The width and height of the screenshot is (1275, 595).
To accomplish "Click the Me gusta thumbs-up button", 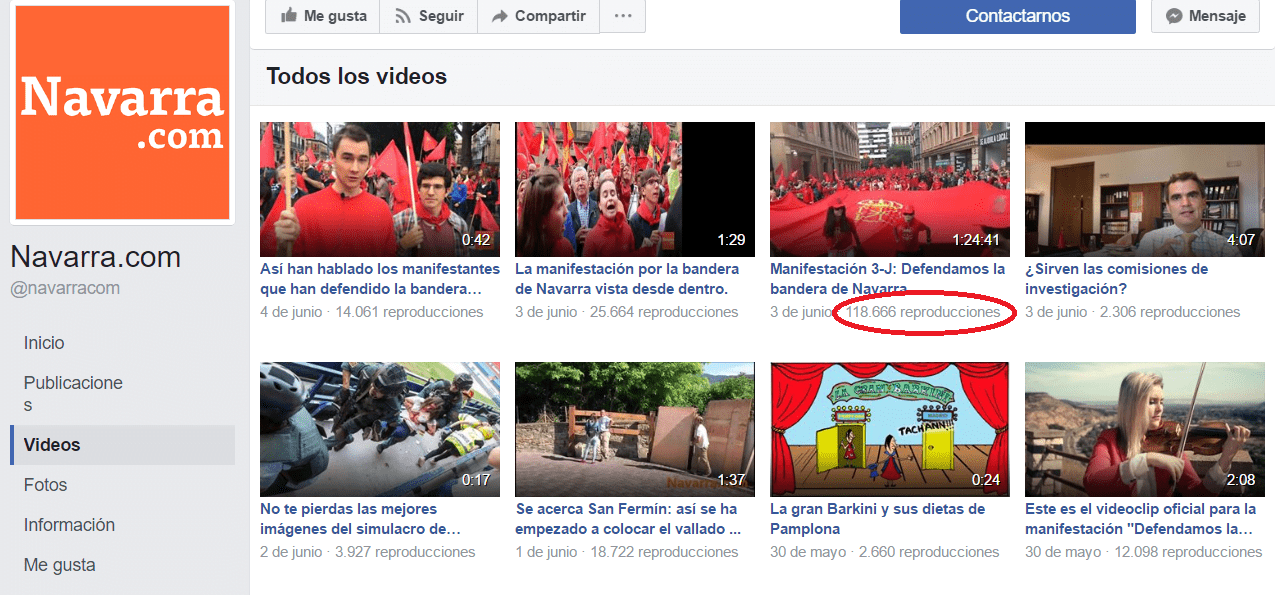I will point(322,16).
